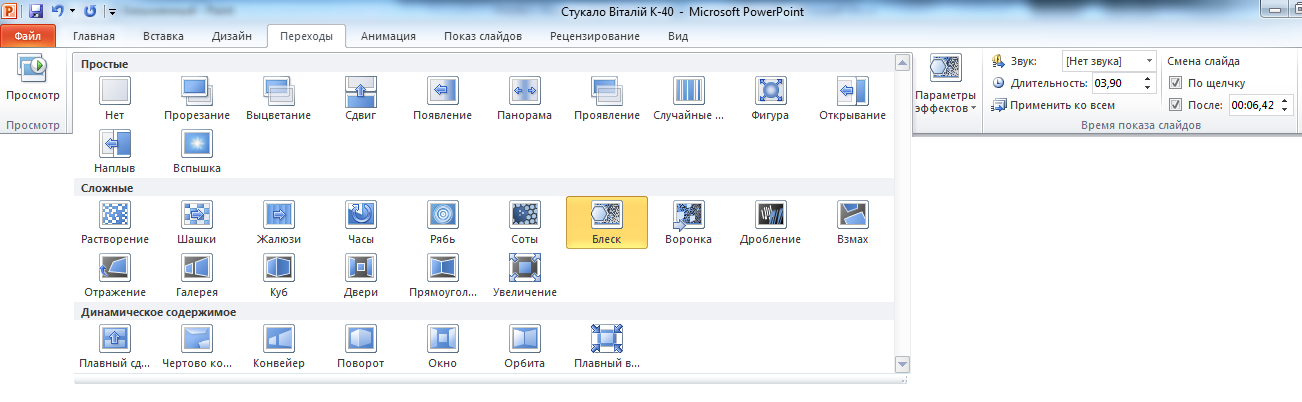
Task: Save presentation from the Quick Access Toolbar
Action: tap(36, 12)
